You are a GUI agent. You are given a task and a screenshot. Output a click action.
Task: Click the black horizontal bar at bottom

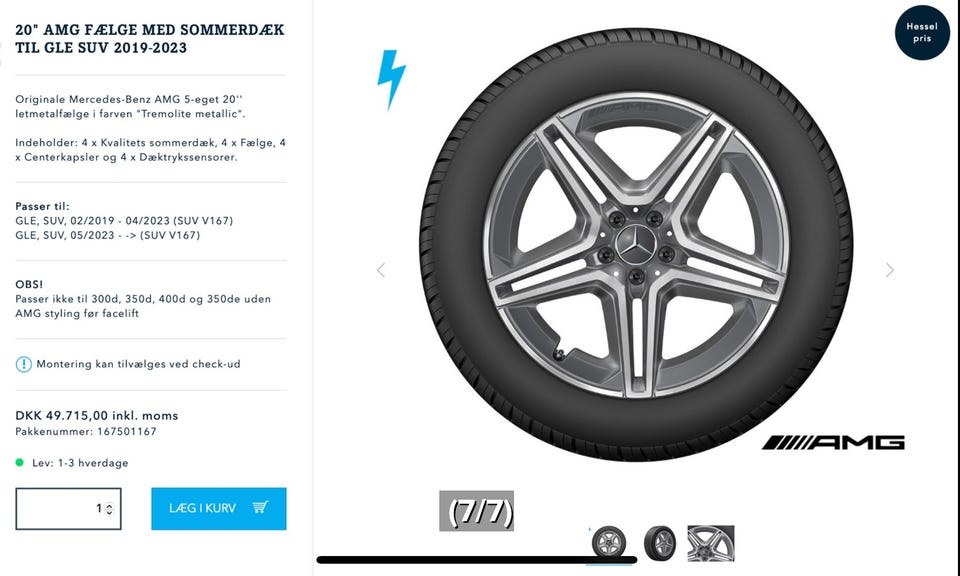pos(477,559)
